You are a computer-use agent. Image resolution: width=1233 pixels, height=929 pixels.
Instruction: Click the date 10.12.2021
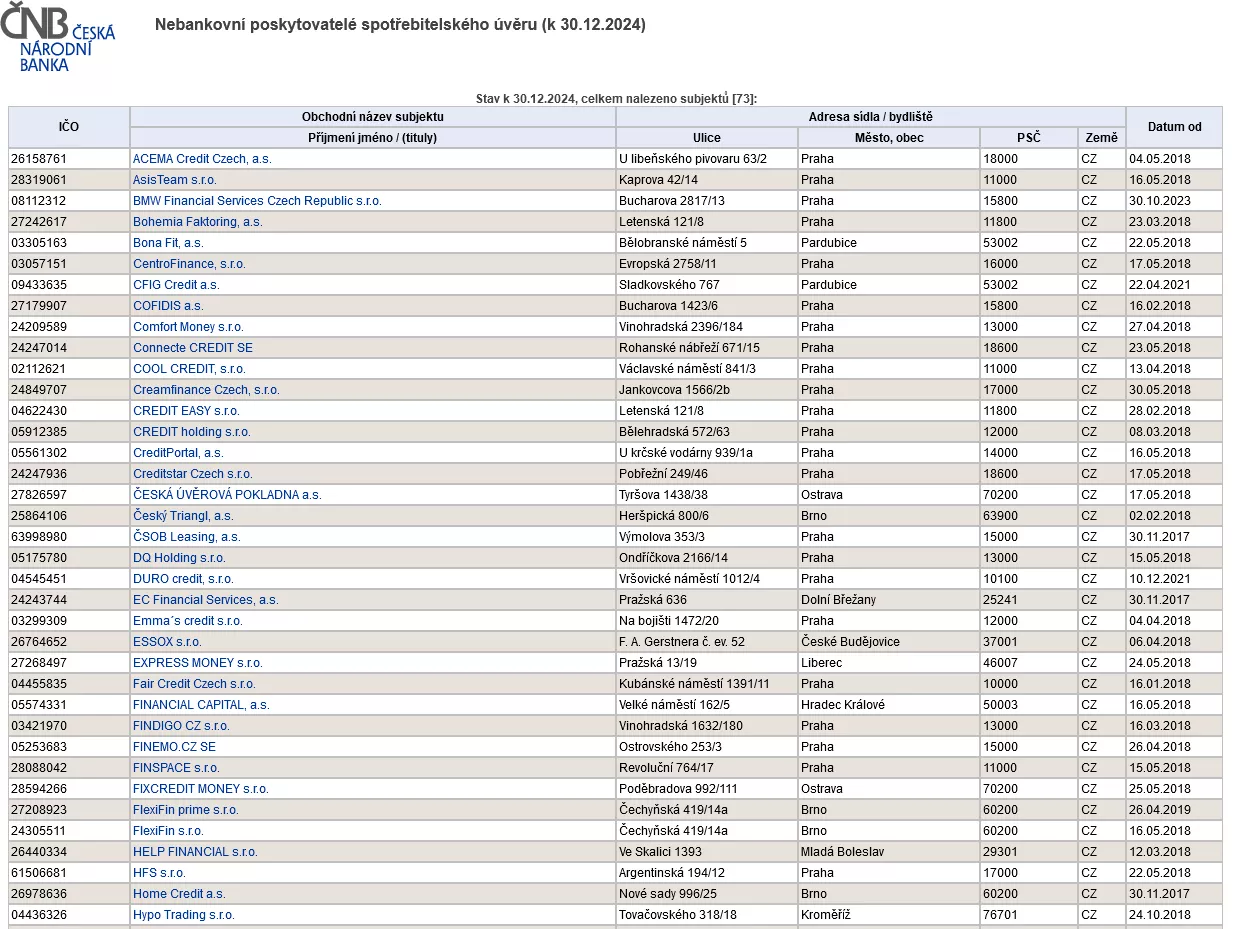1160,579
